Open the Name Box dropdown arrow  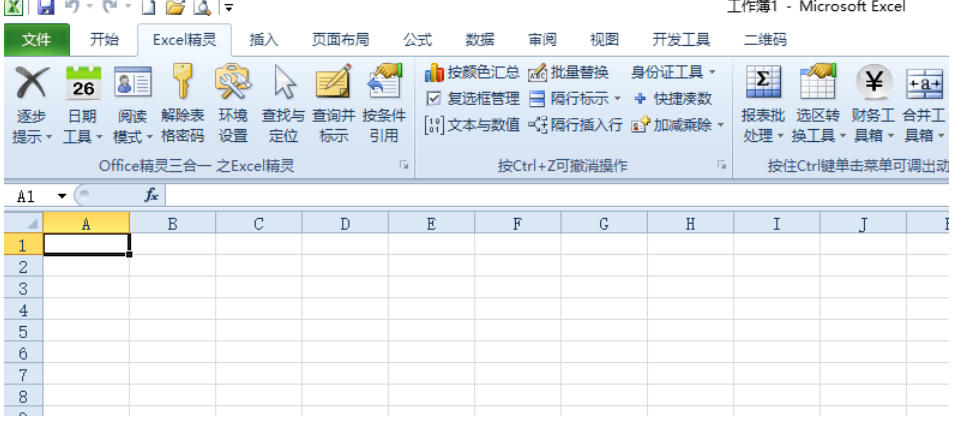61,196
